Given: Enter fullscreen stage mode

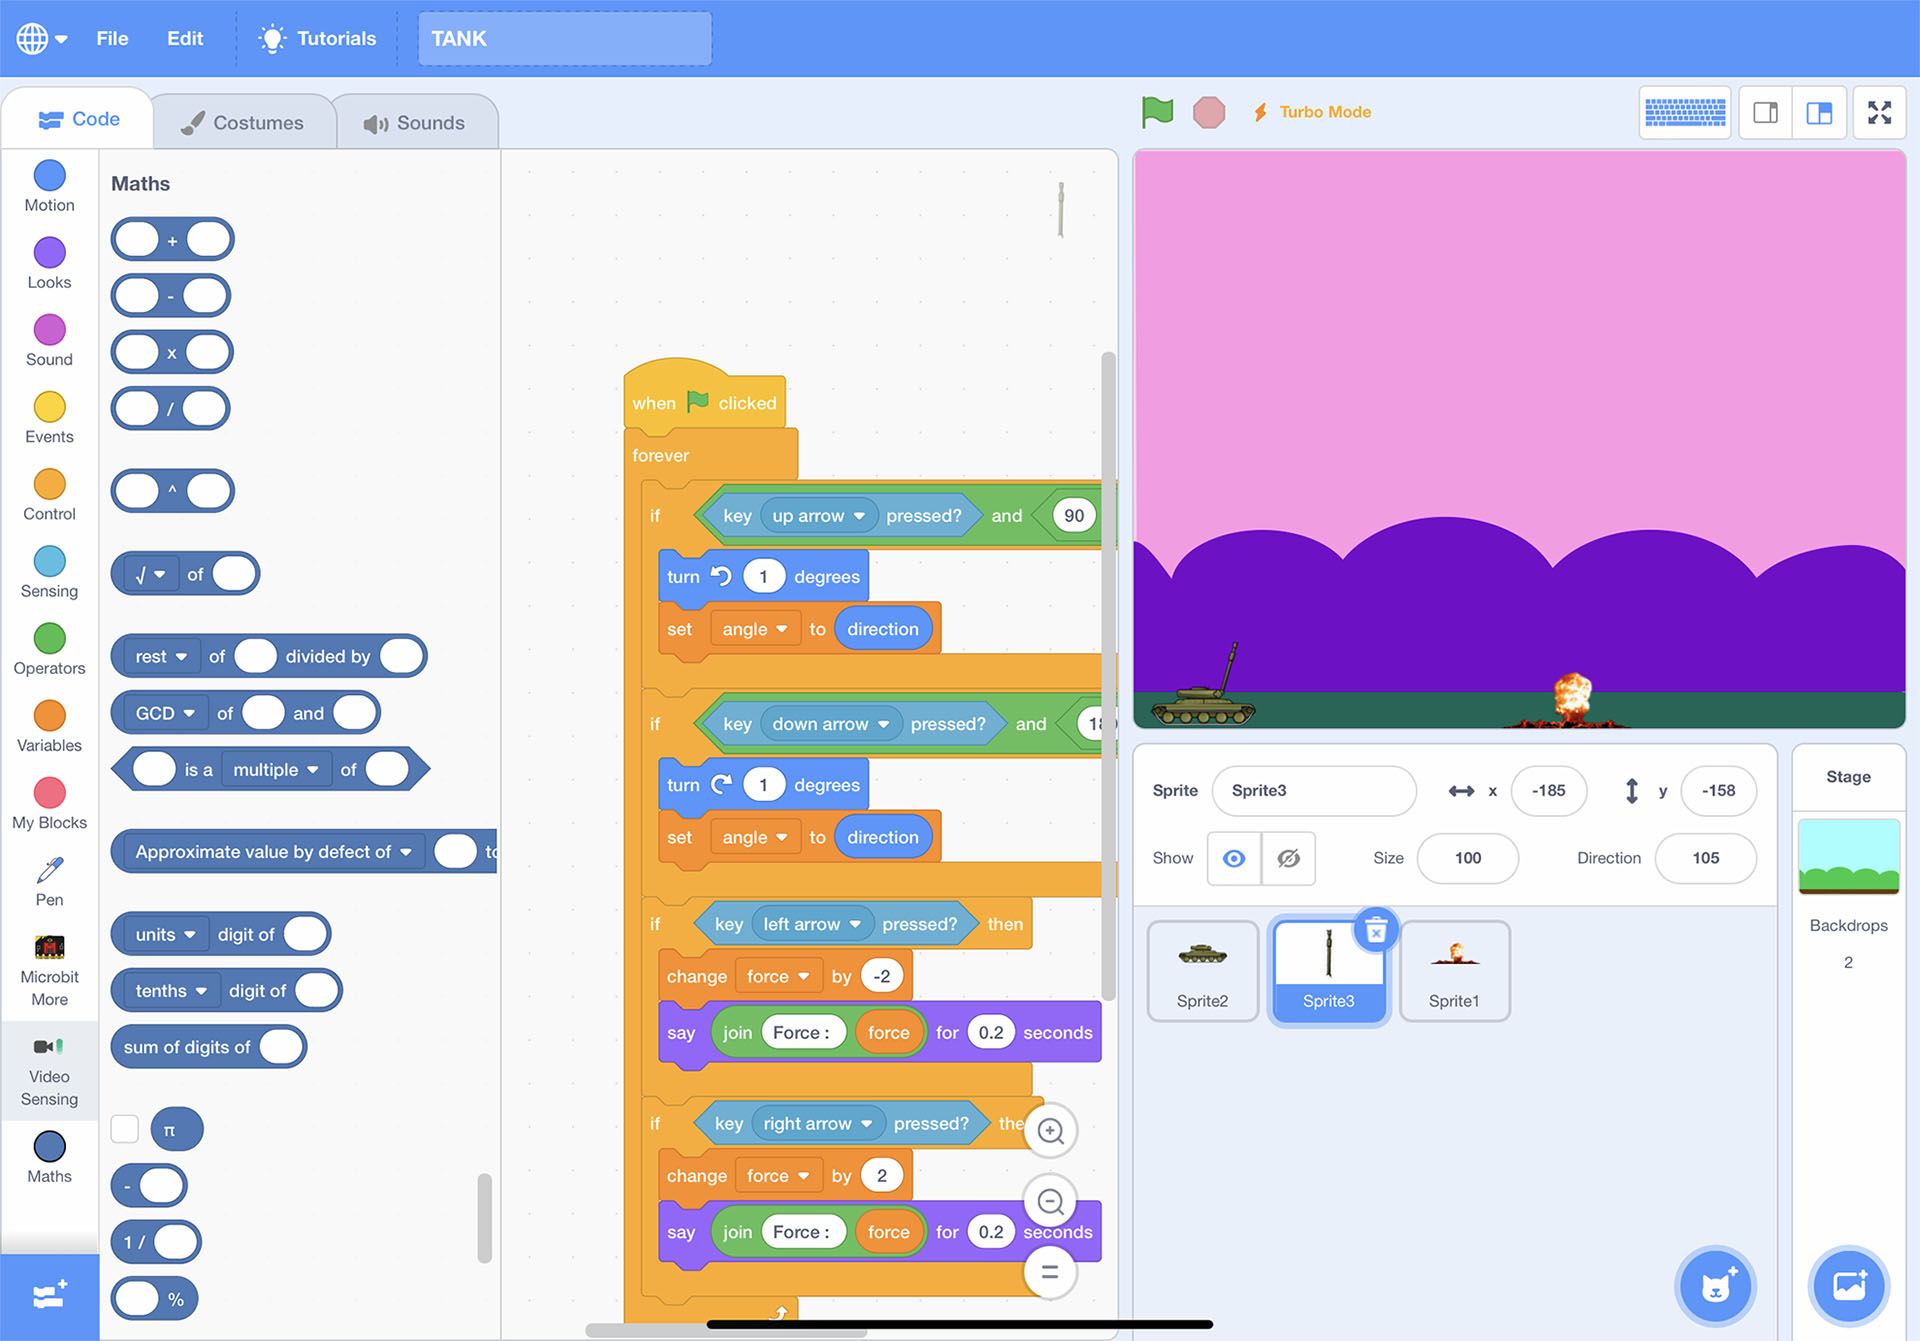Looking at the screenshot, I should (1879, 112).
